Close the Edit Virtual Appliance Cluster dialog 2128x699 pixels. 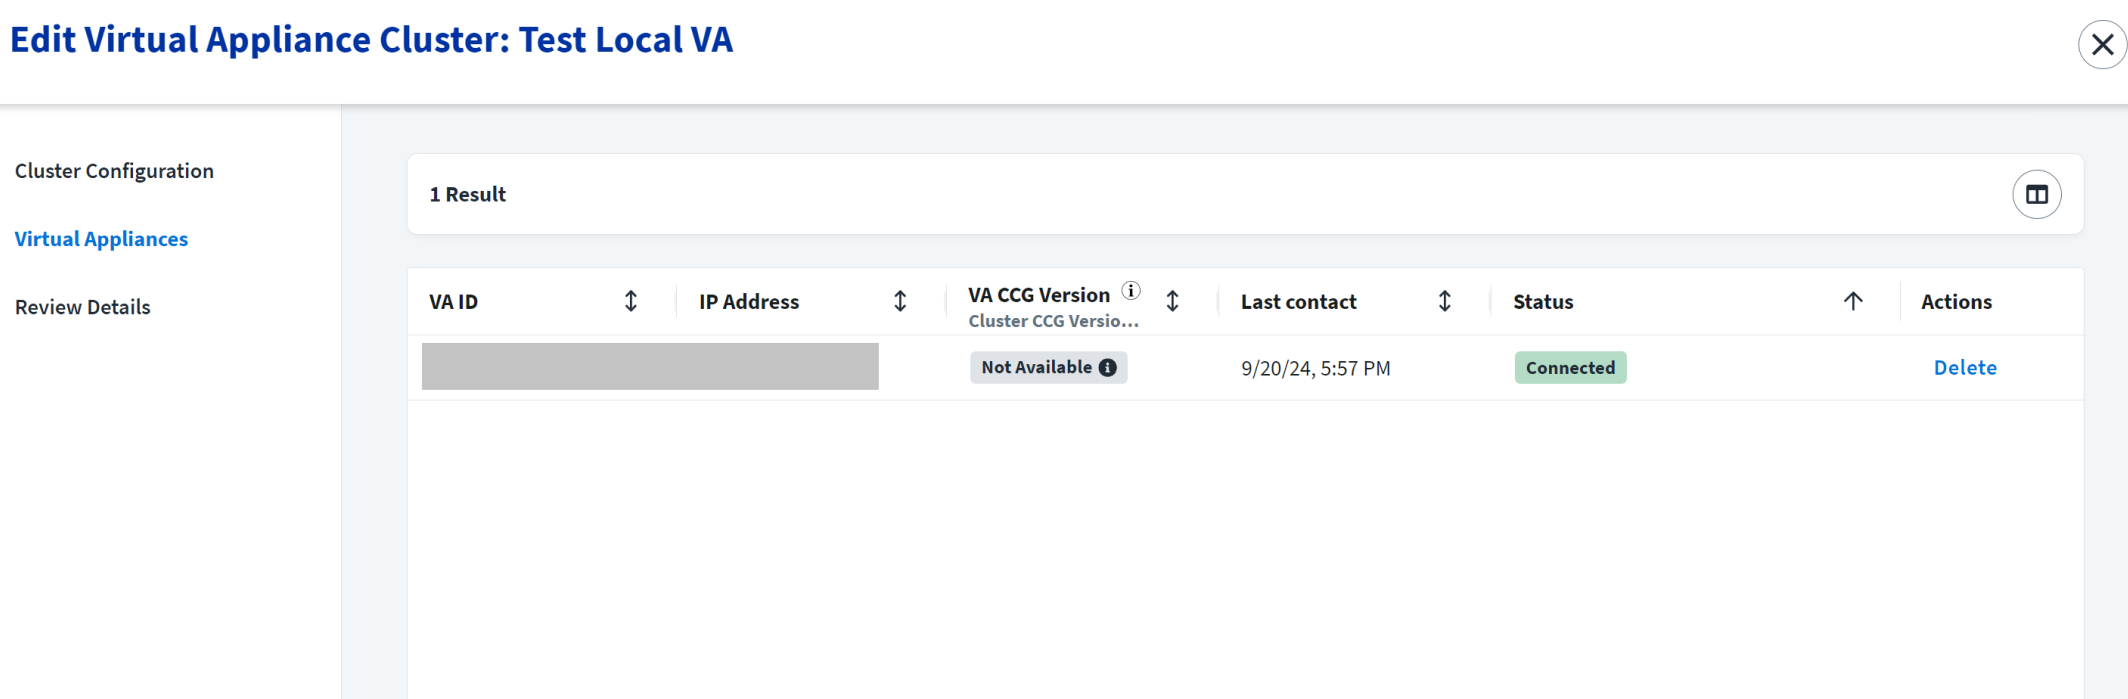click(2102, 45)
